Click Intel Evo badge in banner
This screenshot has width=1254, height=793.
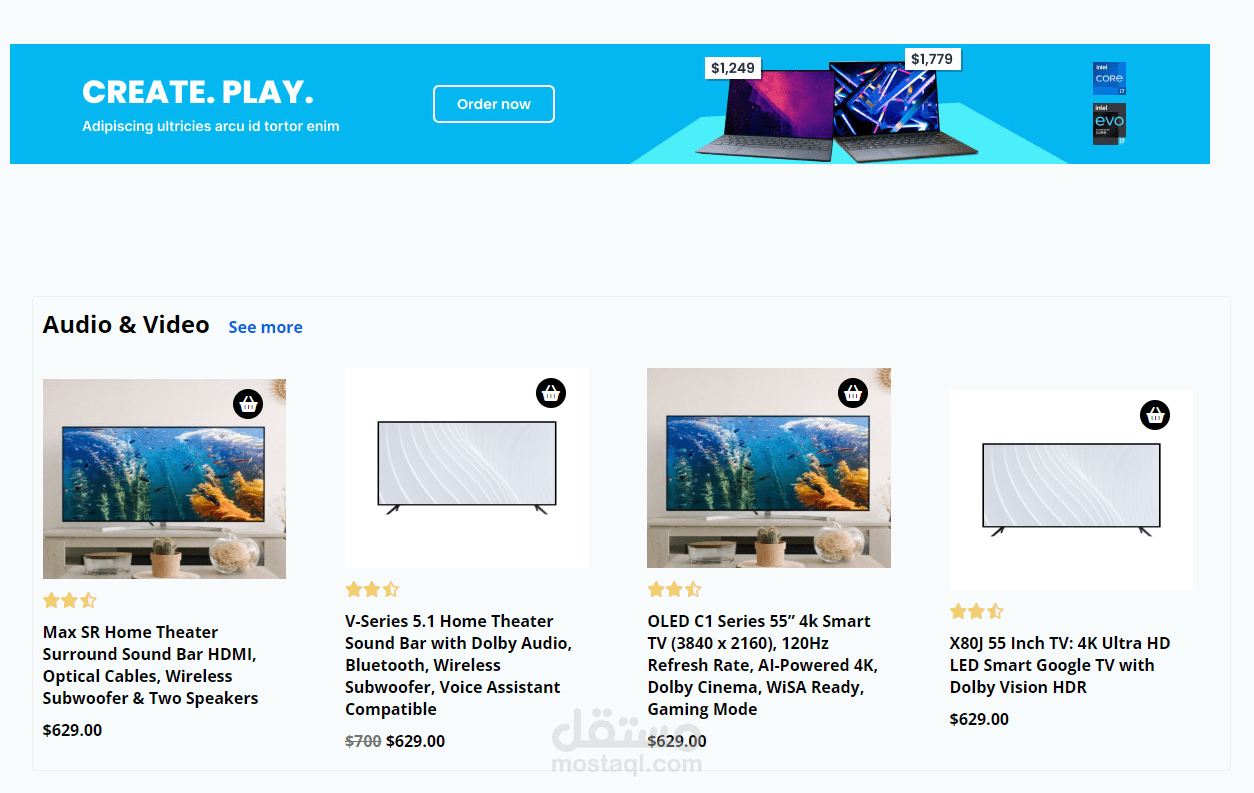[1109, 124]
